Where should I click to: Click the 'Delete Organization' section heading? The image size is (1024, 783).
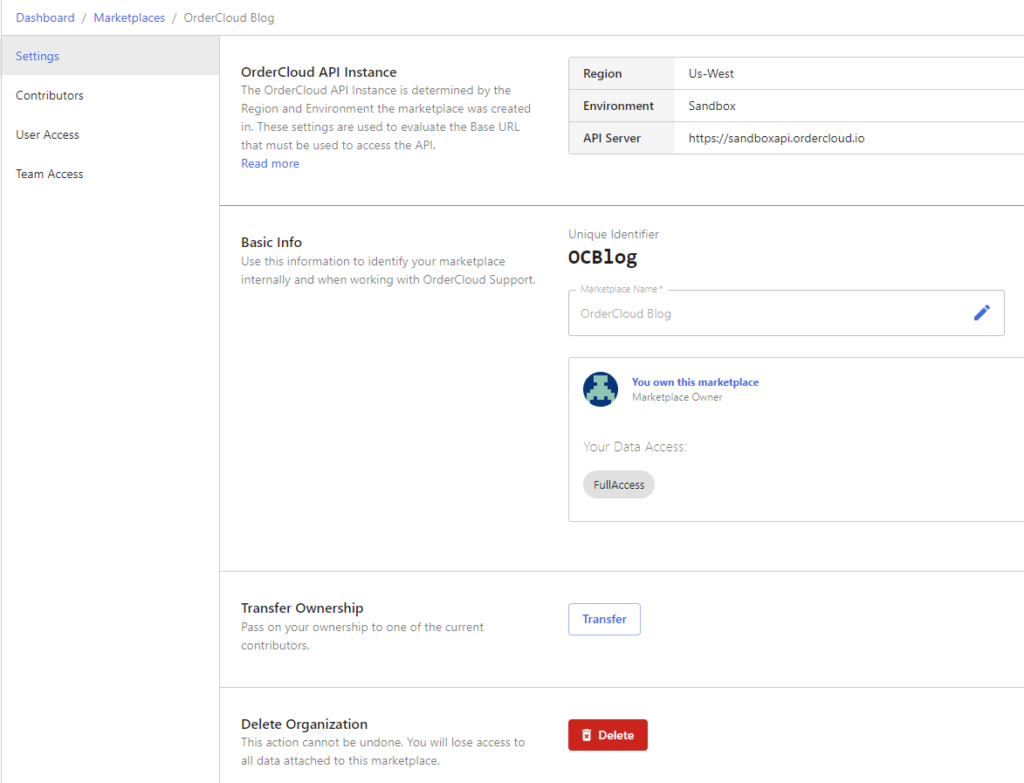point(304,724)
